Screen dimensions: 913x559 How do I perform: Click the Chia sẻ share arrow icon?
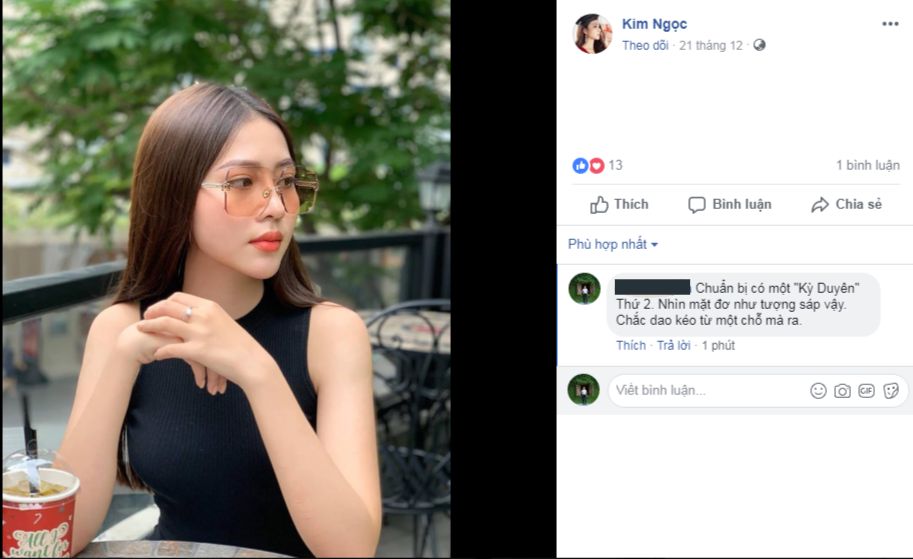coord(820,205)
